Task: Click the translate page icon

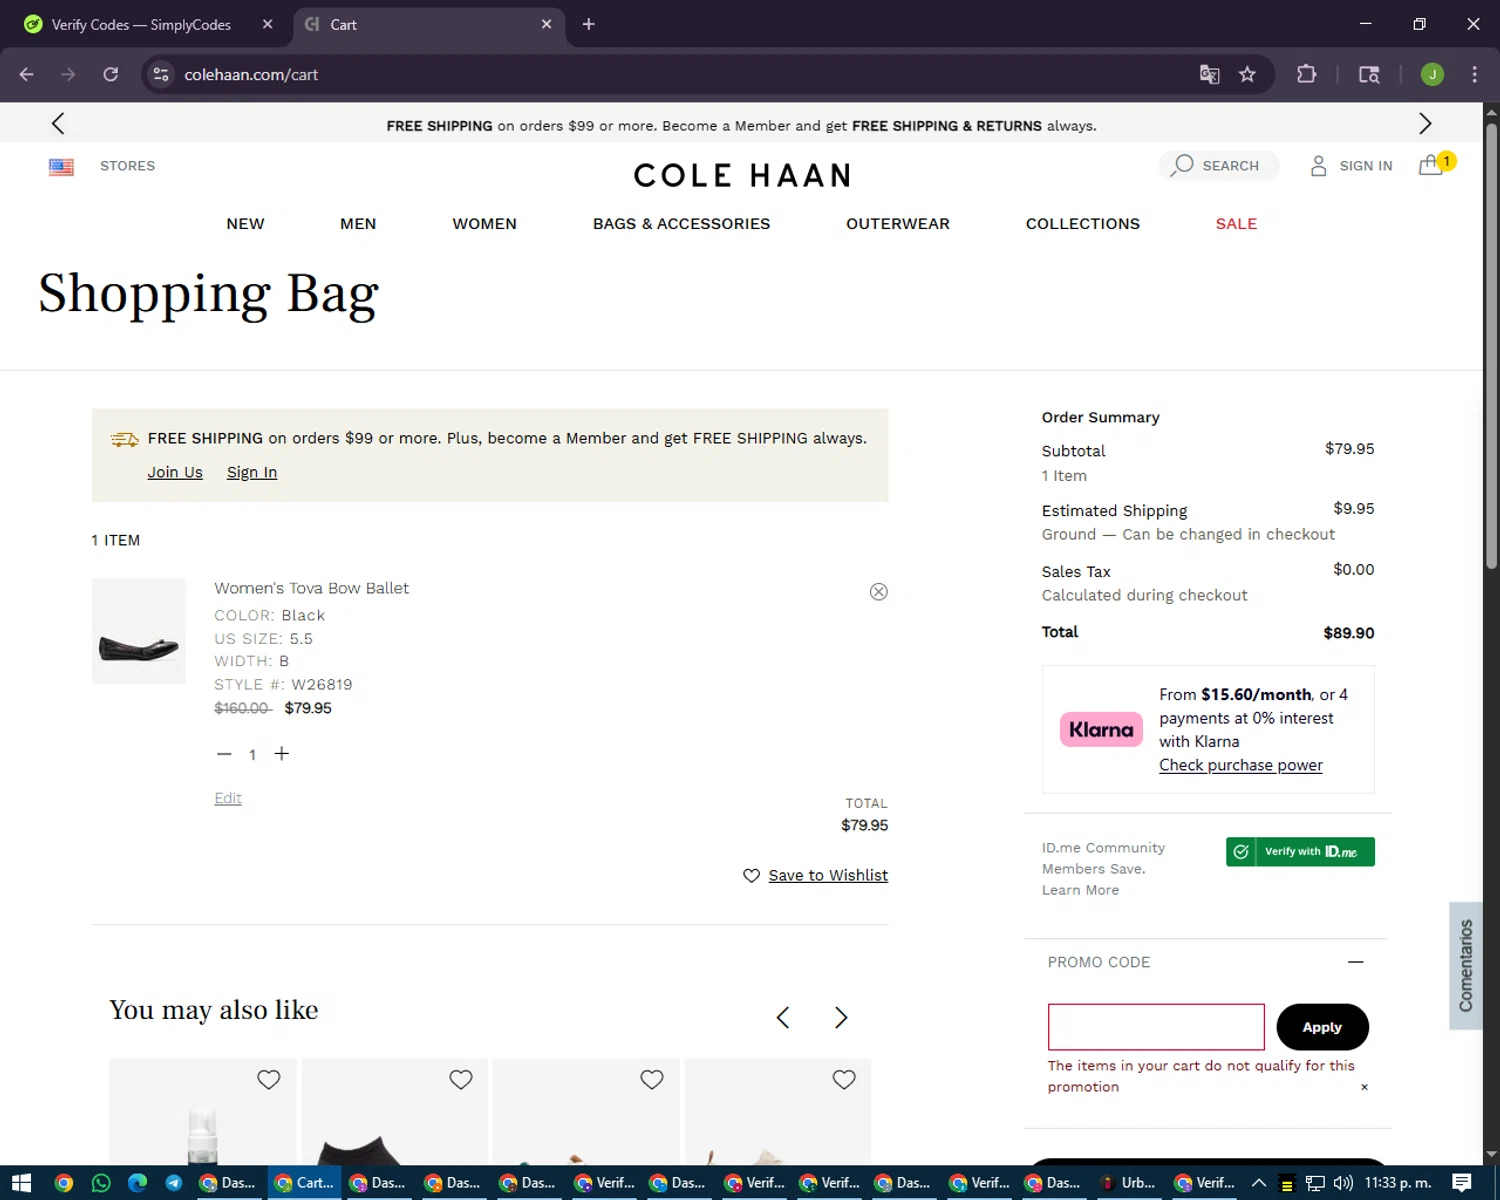Action: pos(1209,74)
